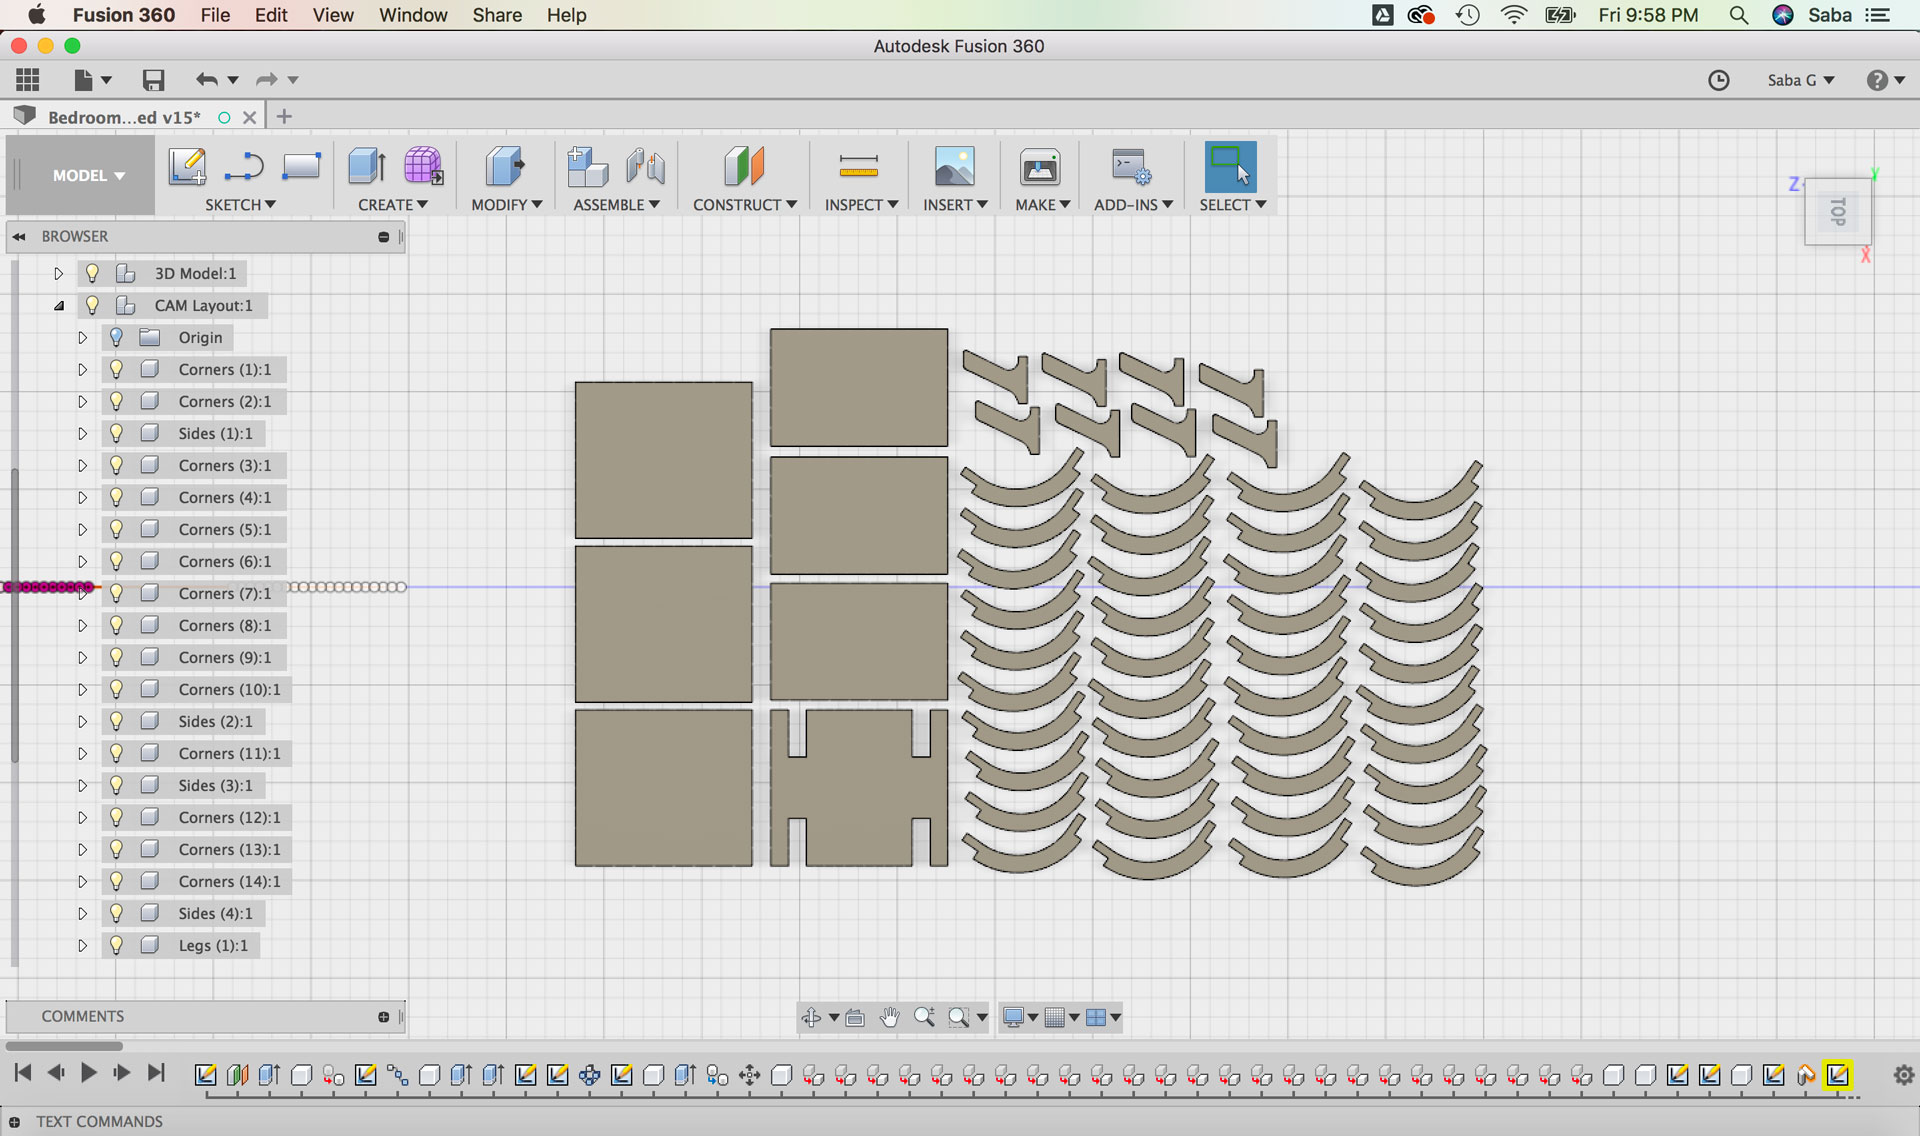Image resolution: width=1920 pixels, height=1136 pixels.
Task: Click the Save icon
Action: pos(153,80)
